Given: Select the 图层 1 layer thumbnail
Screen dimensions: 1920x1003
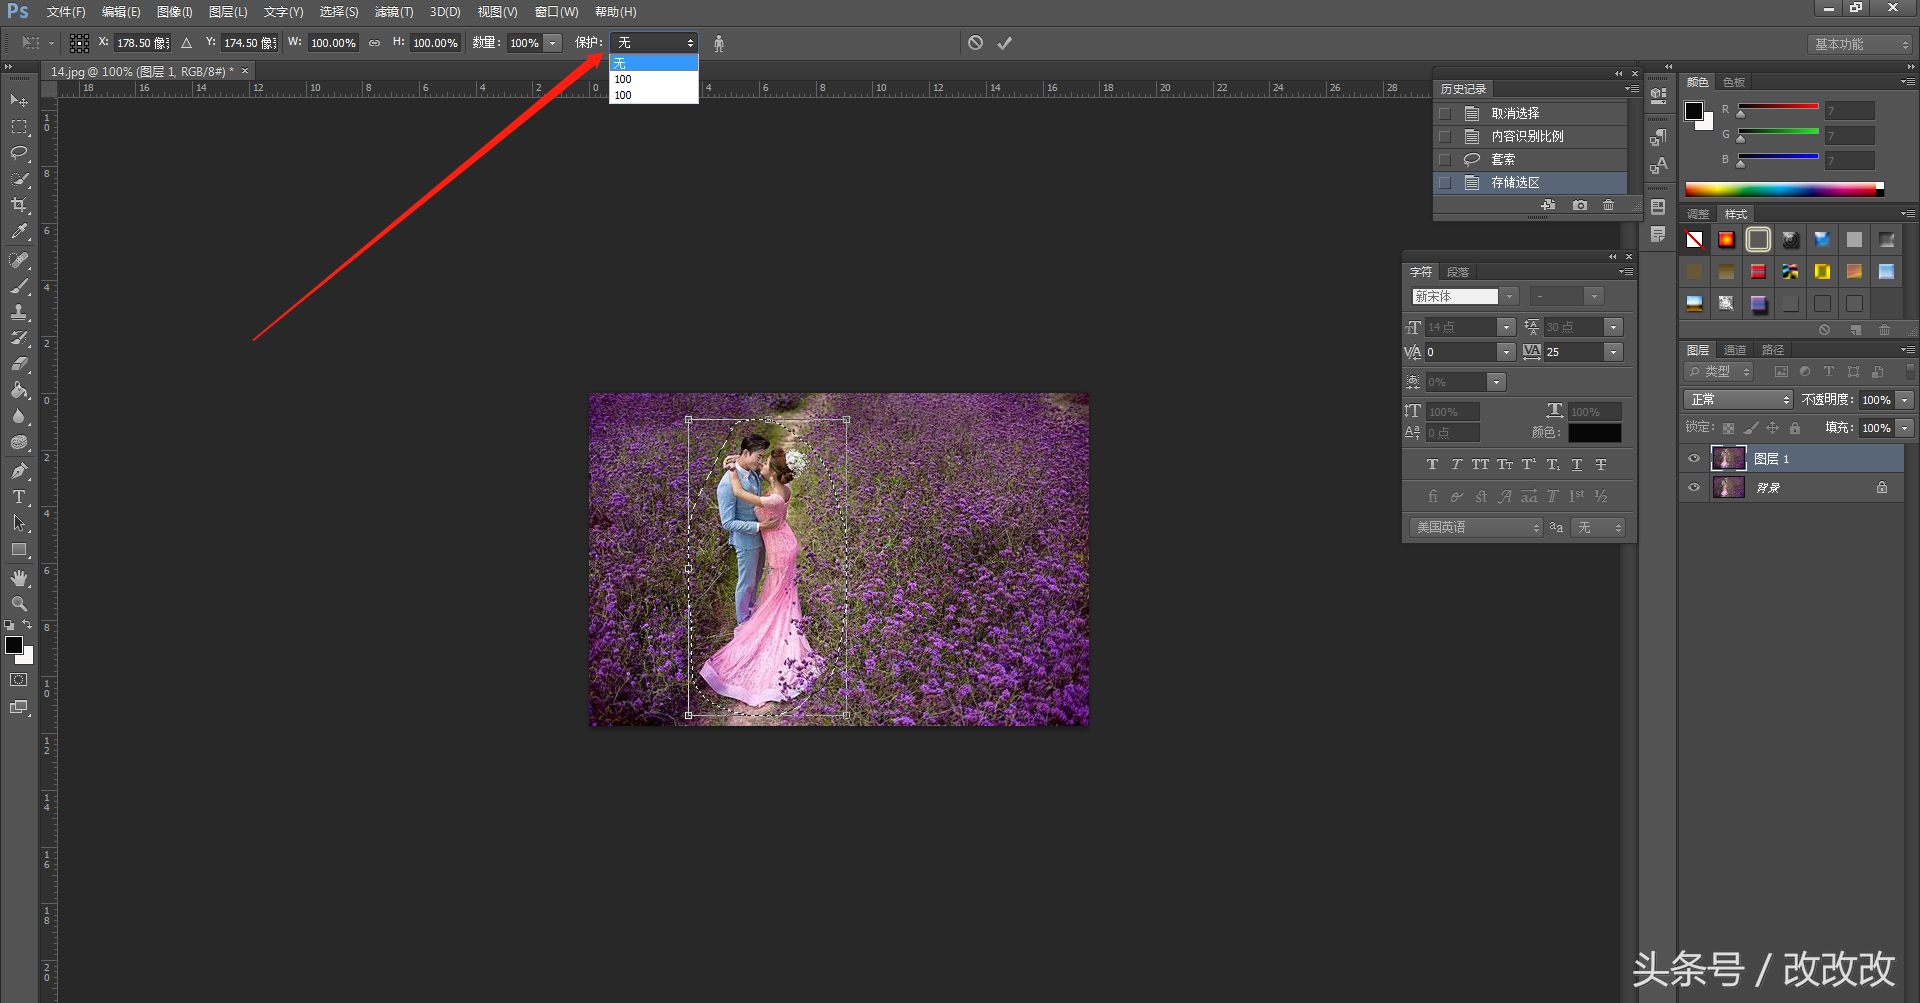Looking at the screenshot, I should (1728, 459).
